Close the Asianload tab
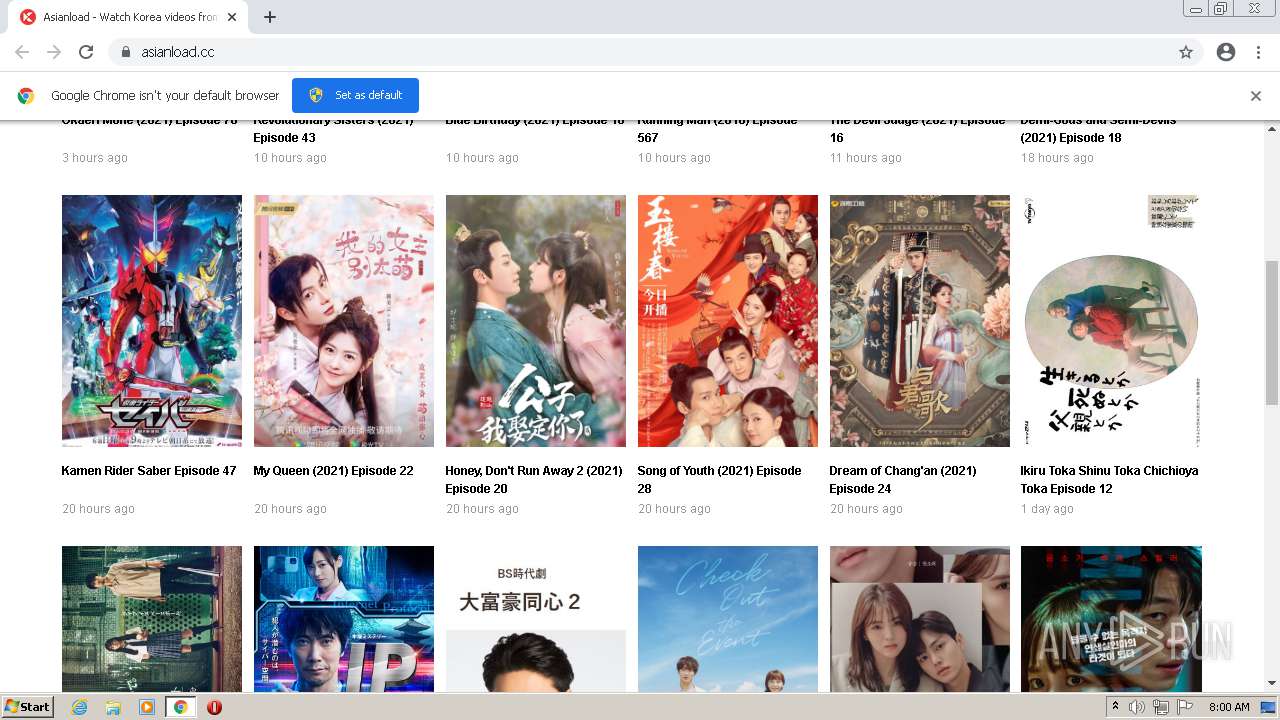1280x720 pixels. coord(232,17)
